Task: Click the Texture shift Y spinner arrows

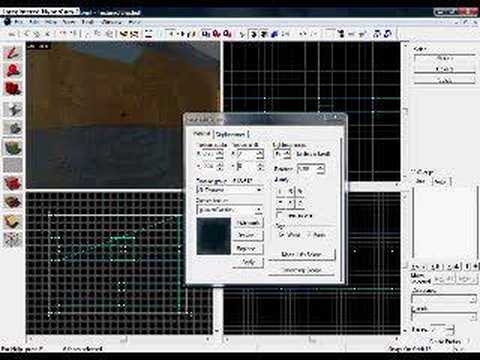Action: (260, 166)
